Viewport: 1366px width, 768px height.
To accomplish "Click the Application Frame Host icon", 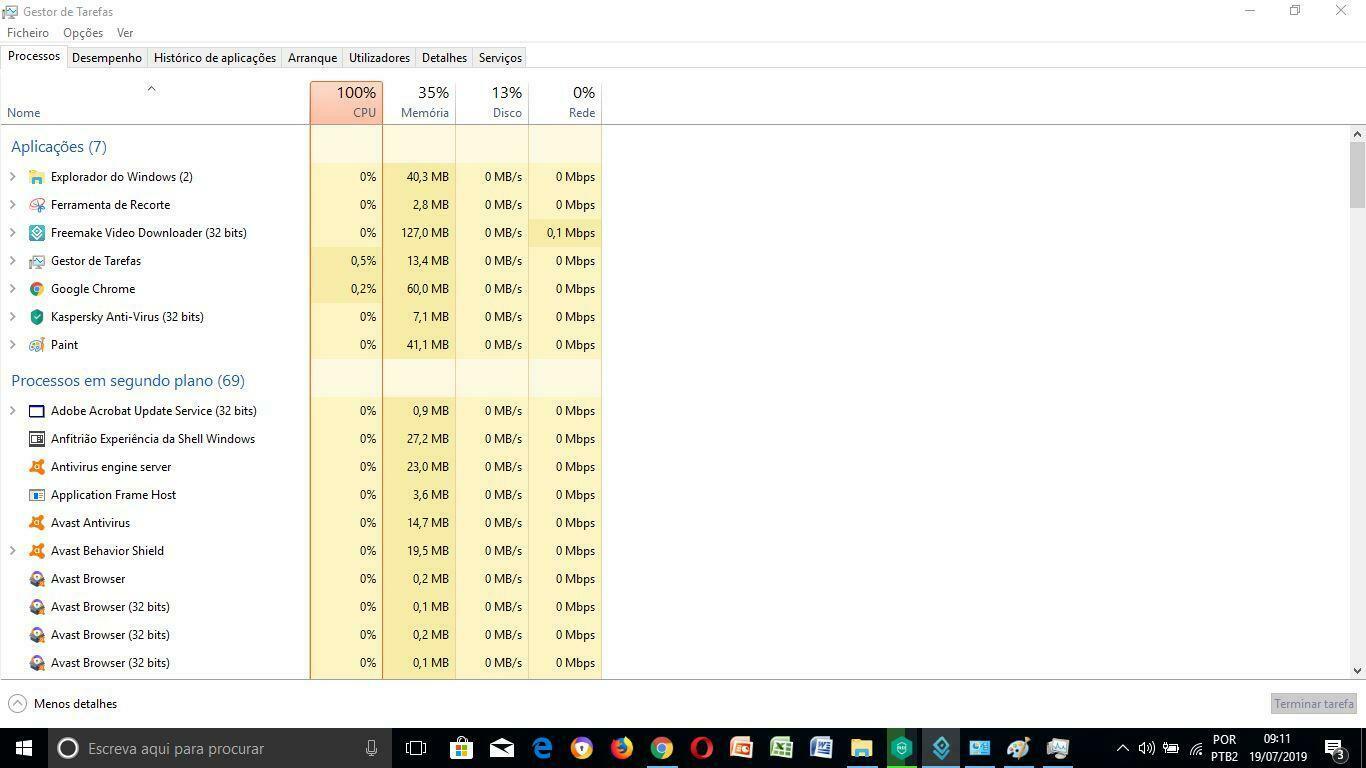I will coord(37,495).
